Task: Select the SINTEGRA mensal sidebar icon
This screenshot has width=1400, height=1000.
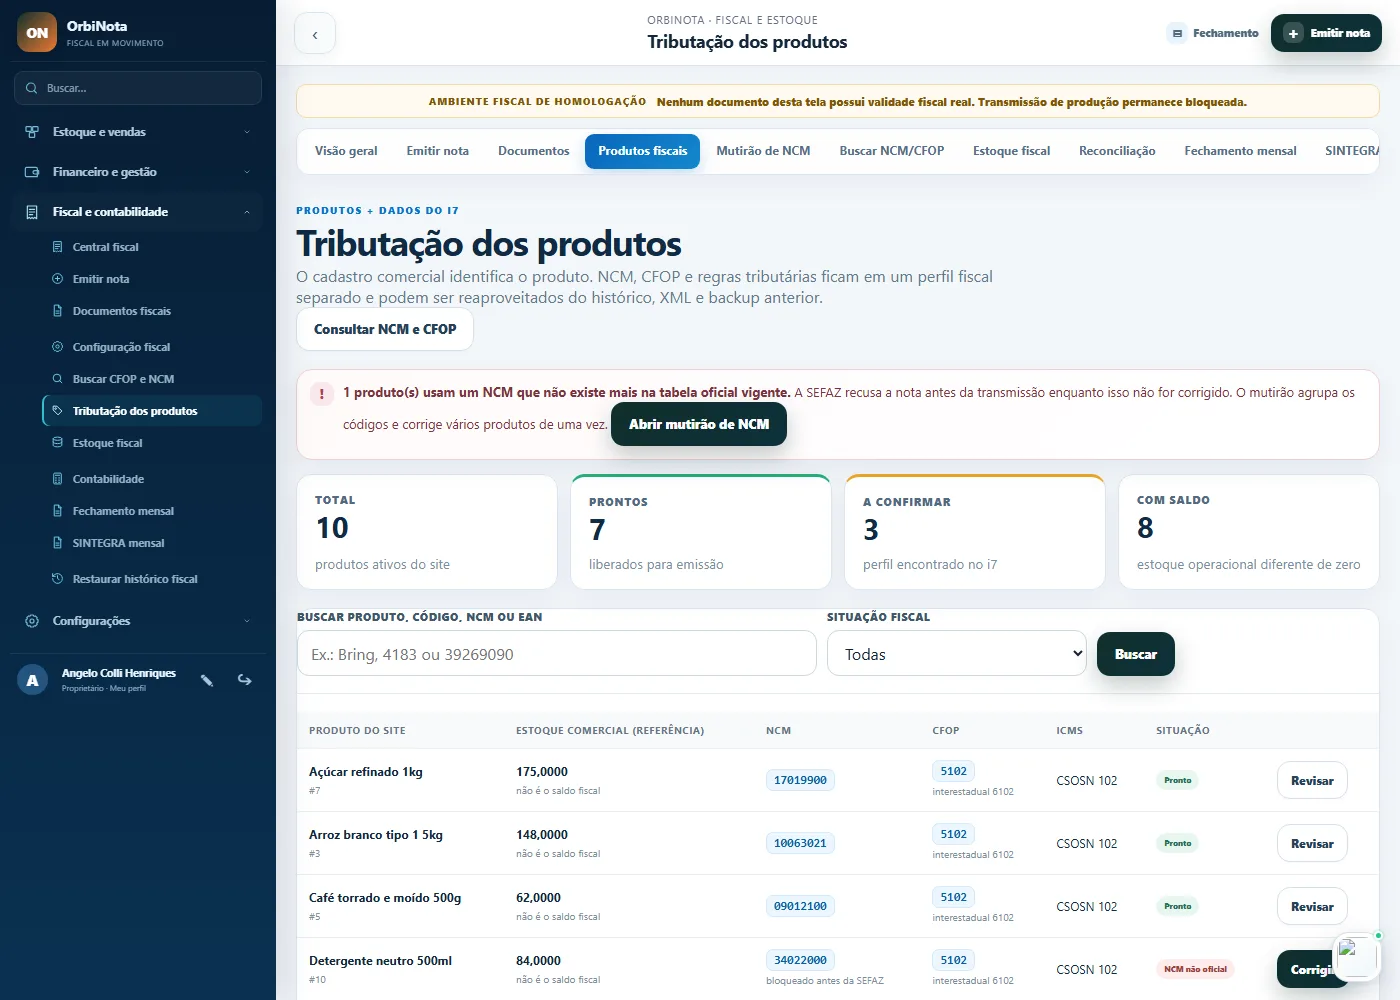Action: tap(57, 543)
